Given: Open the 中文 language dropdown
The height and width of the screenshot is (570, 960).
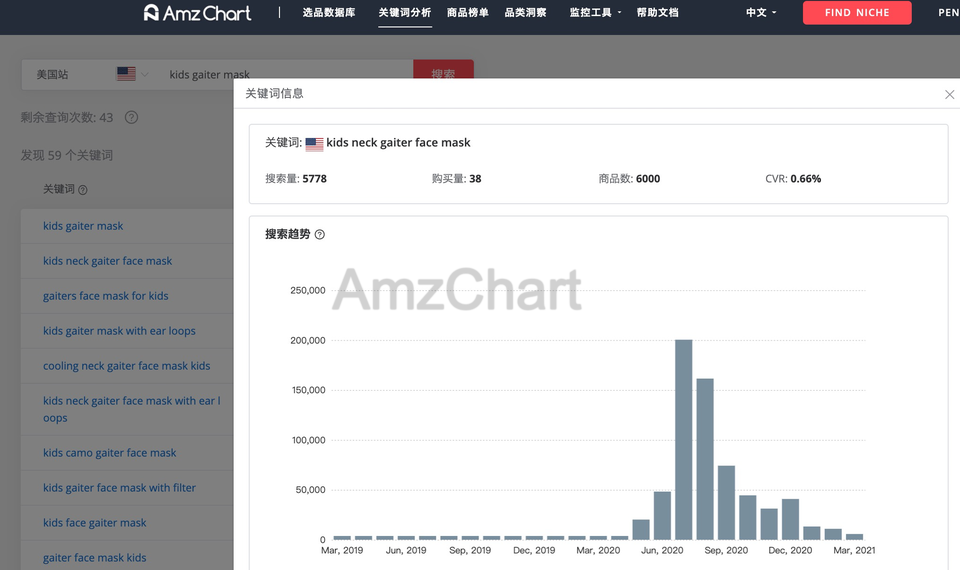Looking at the screenshot, I should [x=761, y=12].
